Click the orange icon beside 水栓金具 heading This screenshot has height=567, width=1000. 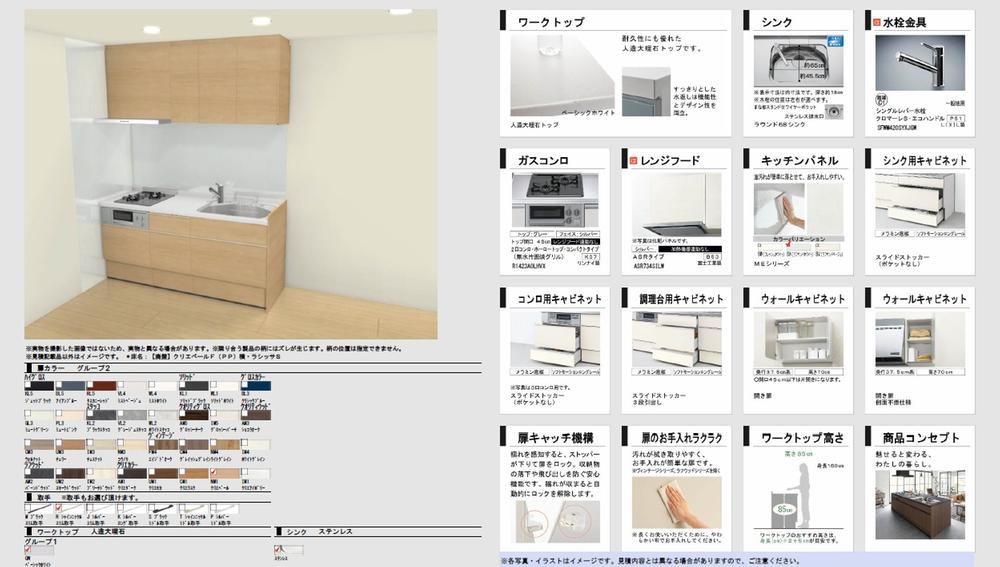(x=874, y=21)
